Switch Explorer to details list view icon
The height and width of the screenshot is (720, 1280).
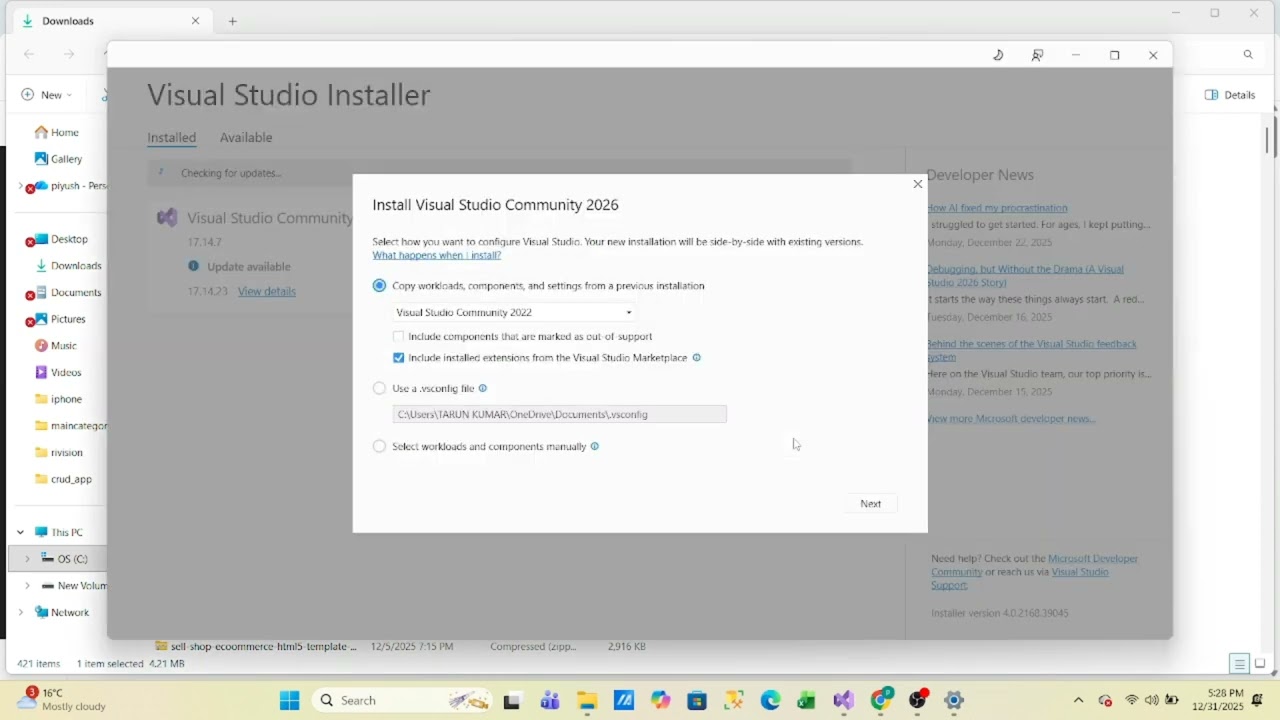(x=1239, y=664)
